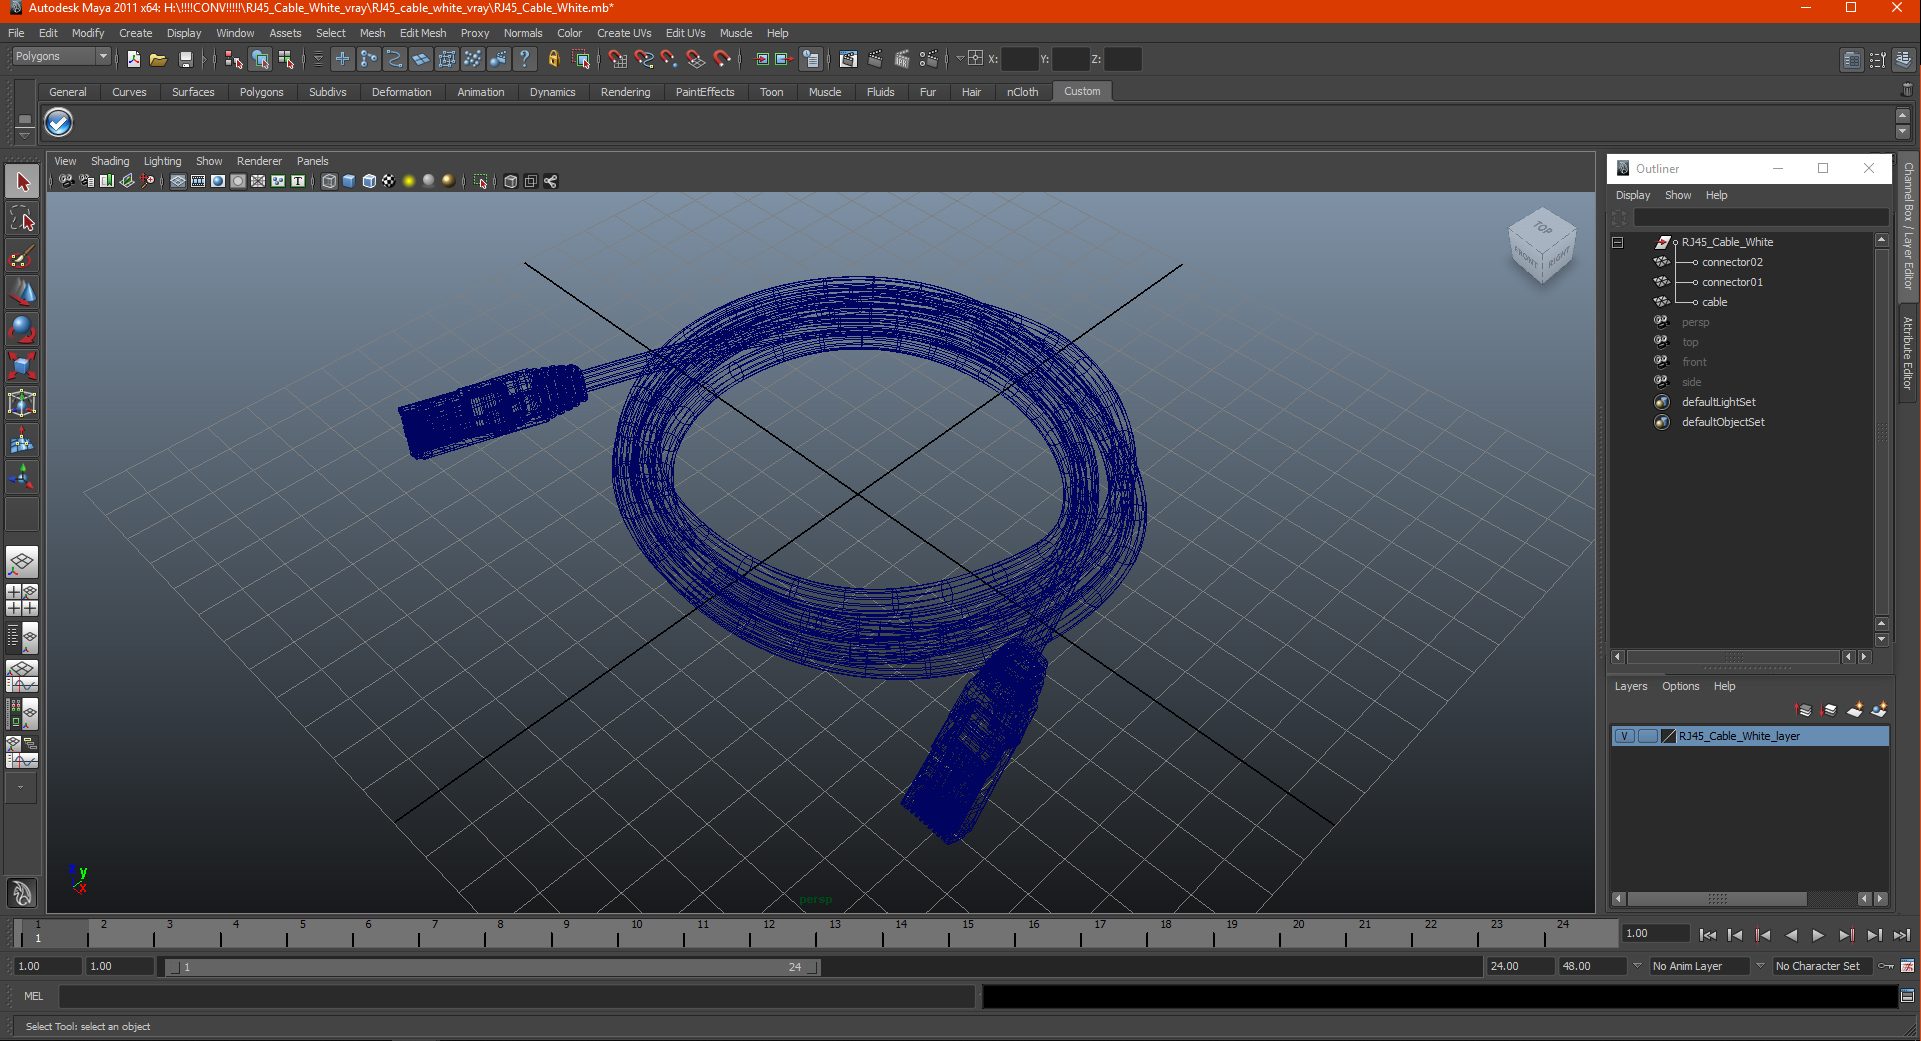Open the anim layer dropdown arrow

[x=1637, y=966]
